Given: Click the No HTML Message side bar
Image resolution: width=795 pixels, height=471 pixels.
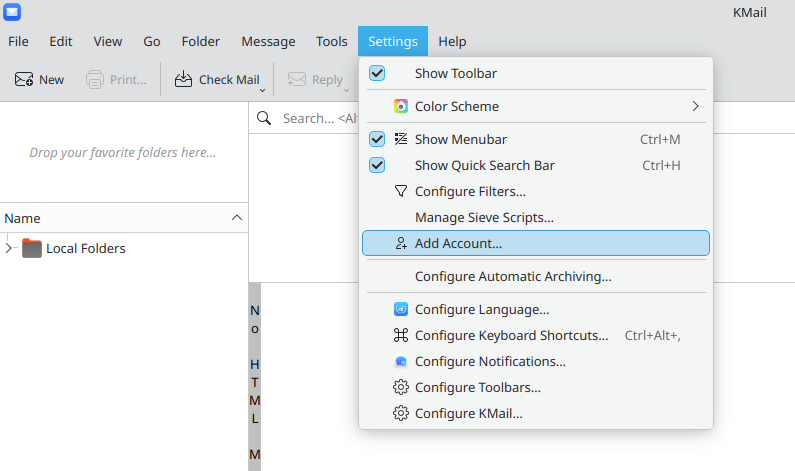Looking at the screenshot, I should tap(255, 377).
